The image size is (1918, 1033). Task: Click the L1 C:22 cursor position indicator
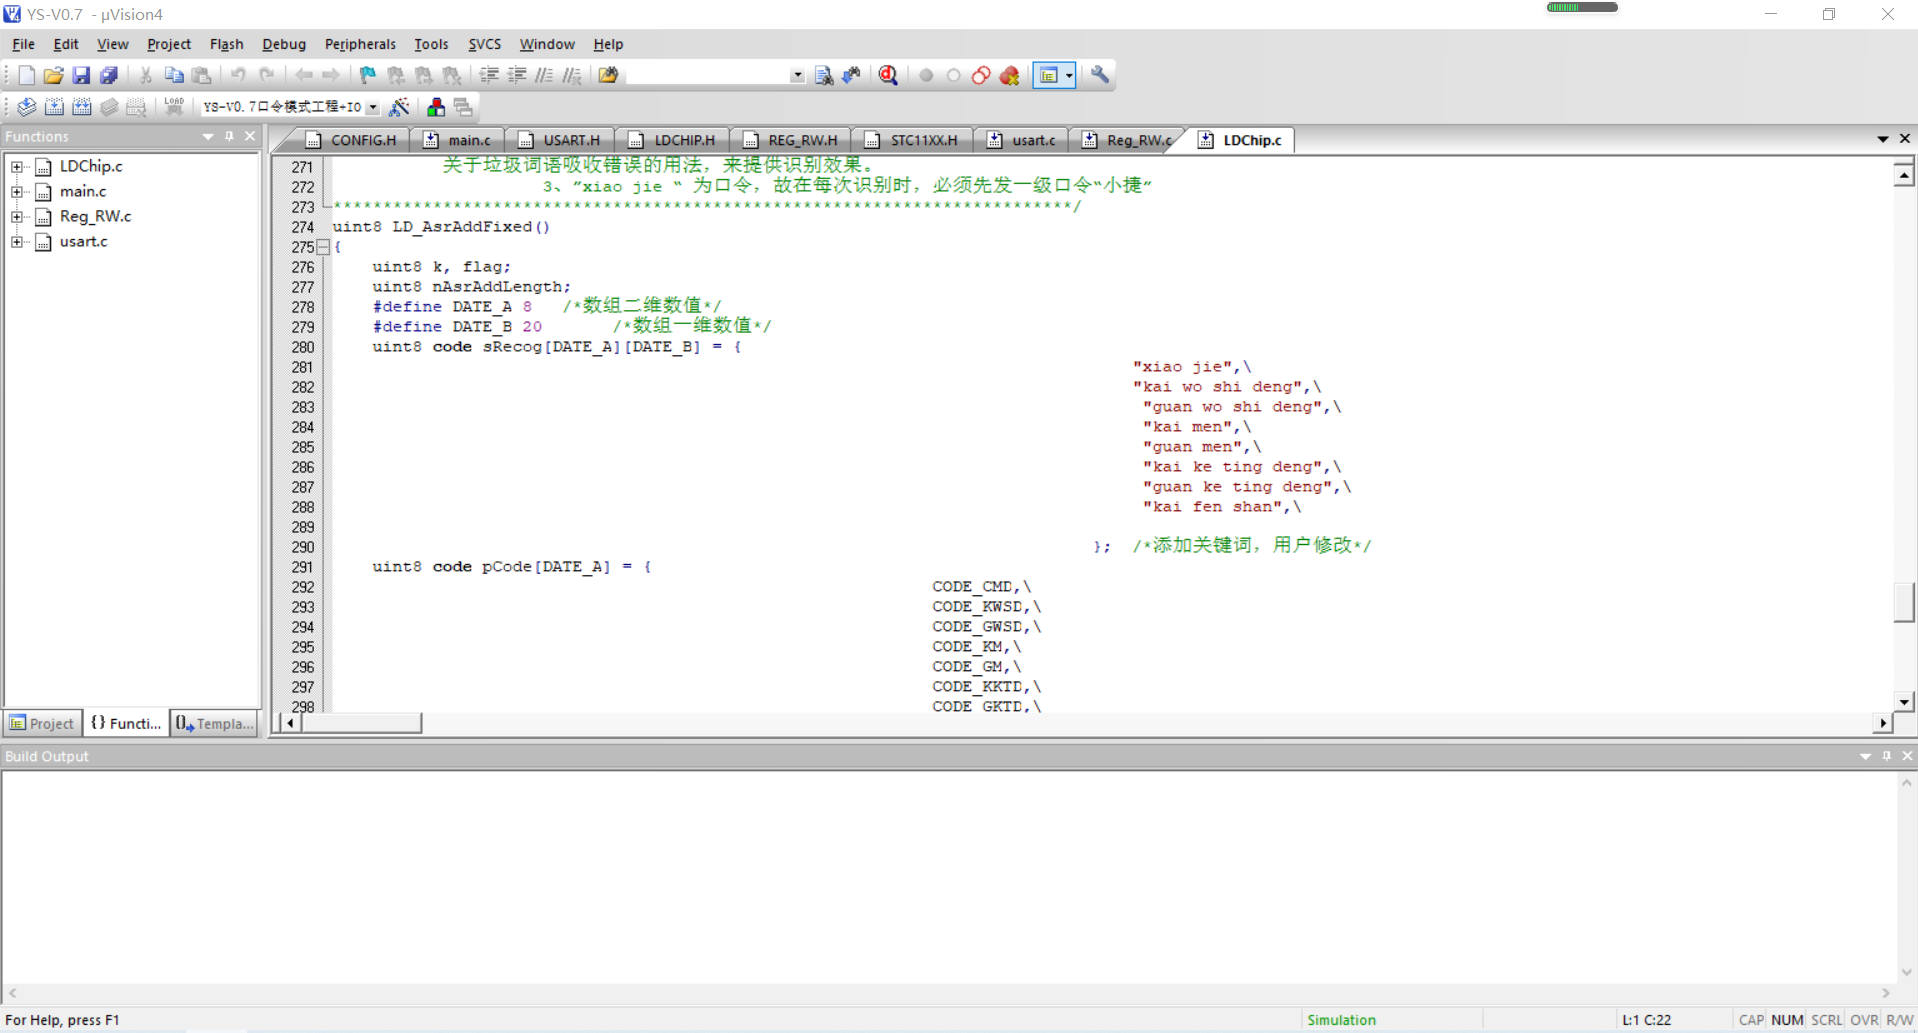1646,1020
